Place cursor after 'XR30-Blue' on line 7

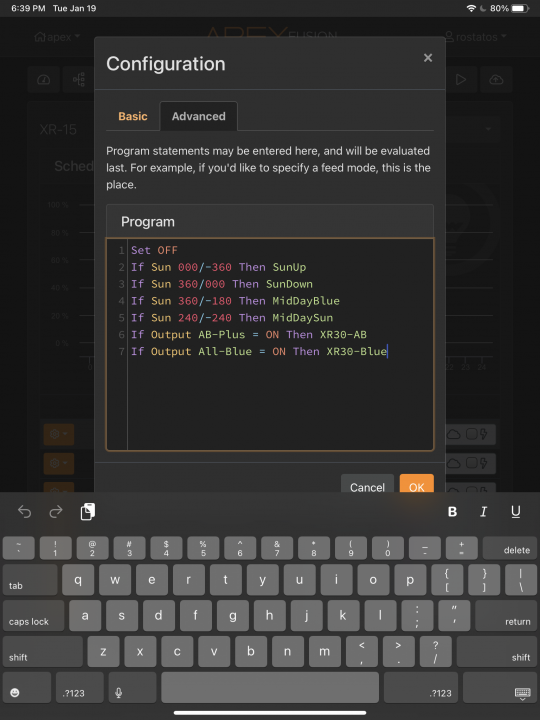(x=388, y=351)
